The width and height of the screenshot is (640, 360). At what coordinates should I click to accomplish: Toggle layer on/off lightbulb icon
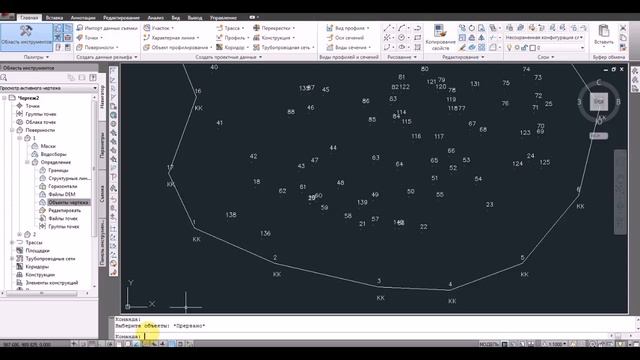[509, 48]
